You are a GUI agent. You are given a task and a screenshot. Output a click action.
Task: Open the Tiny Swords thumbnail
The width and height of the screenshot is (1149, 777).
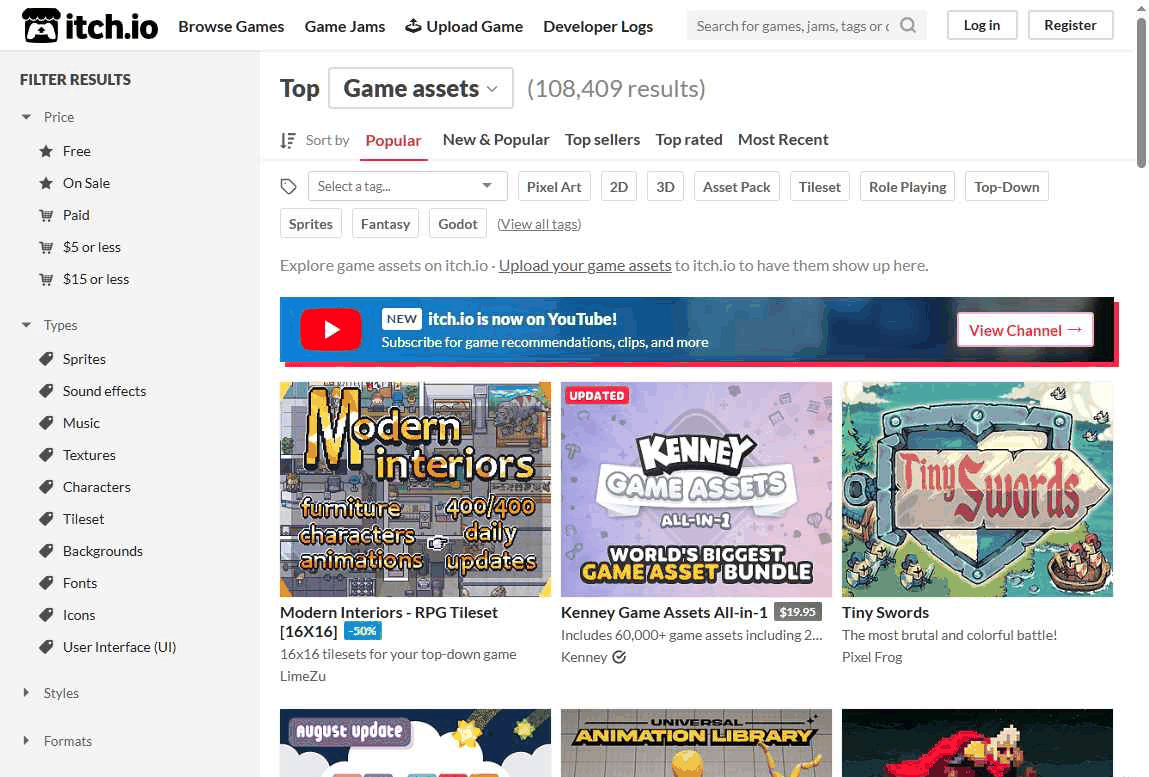978,489
